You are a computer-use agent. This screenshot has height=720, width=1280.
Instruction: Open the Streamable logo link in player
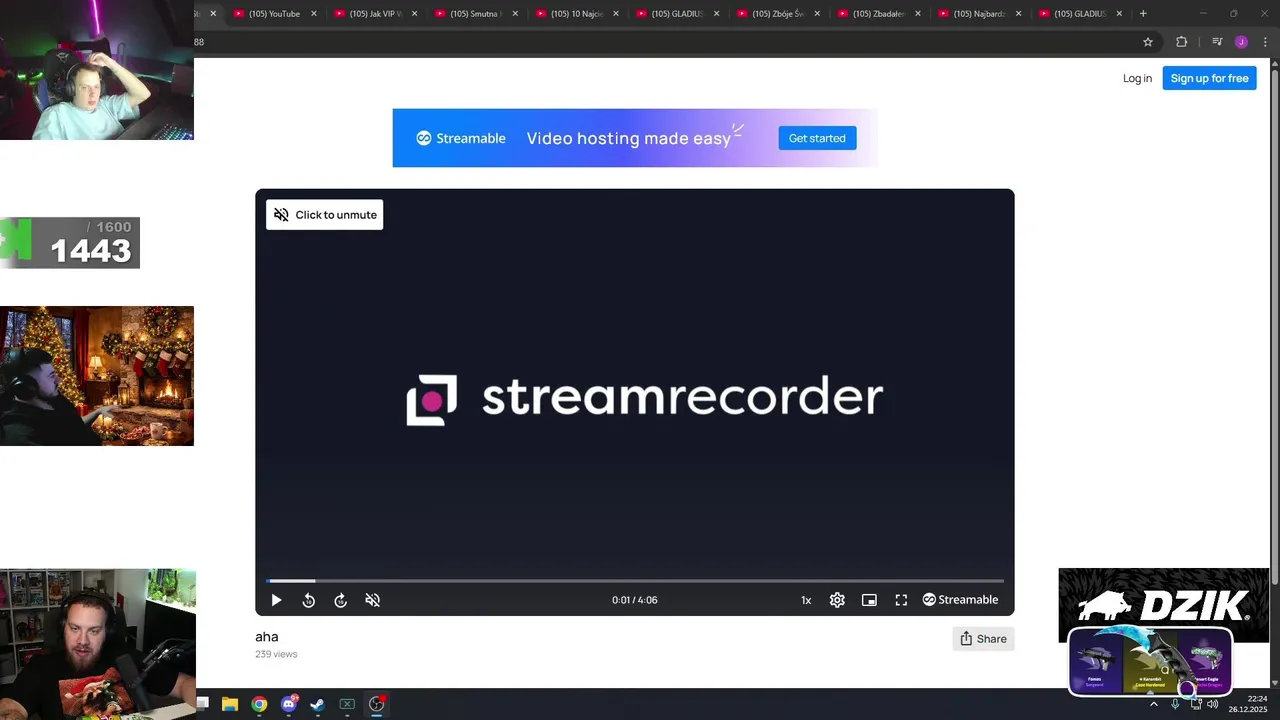coord(960,600)
